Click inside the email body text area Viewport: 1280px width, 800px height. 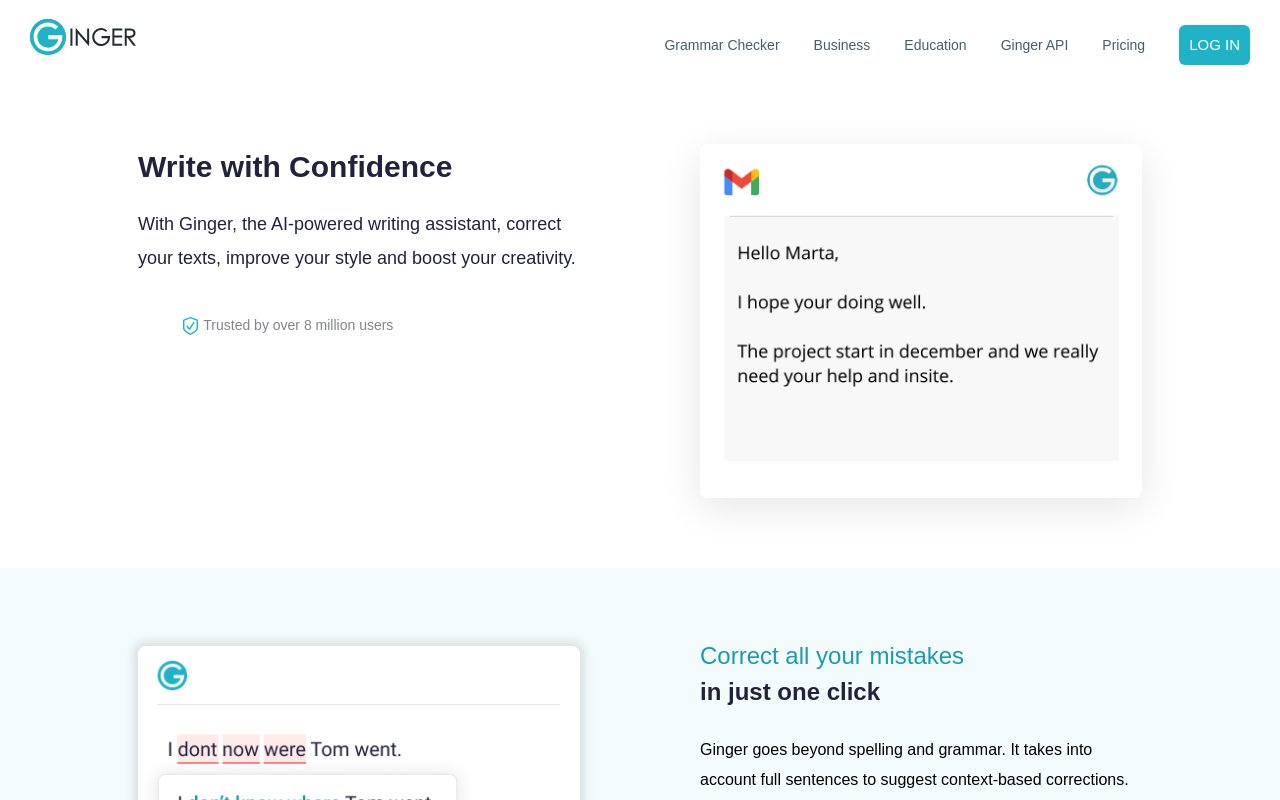click(921, 339)
